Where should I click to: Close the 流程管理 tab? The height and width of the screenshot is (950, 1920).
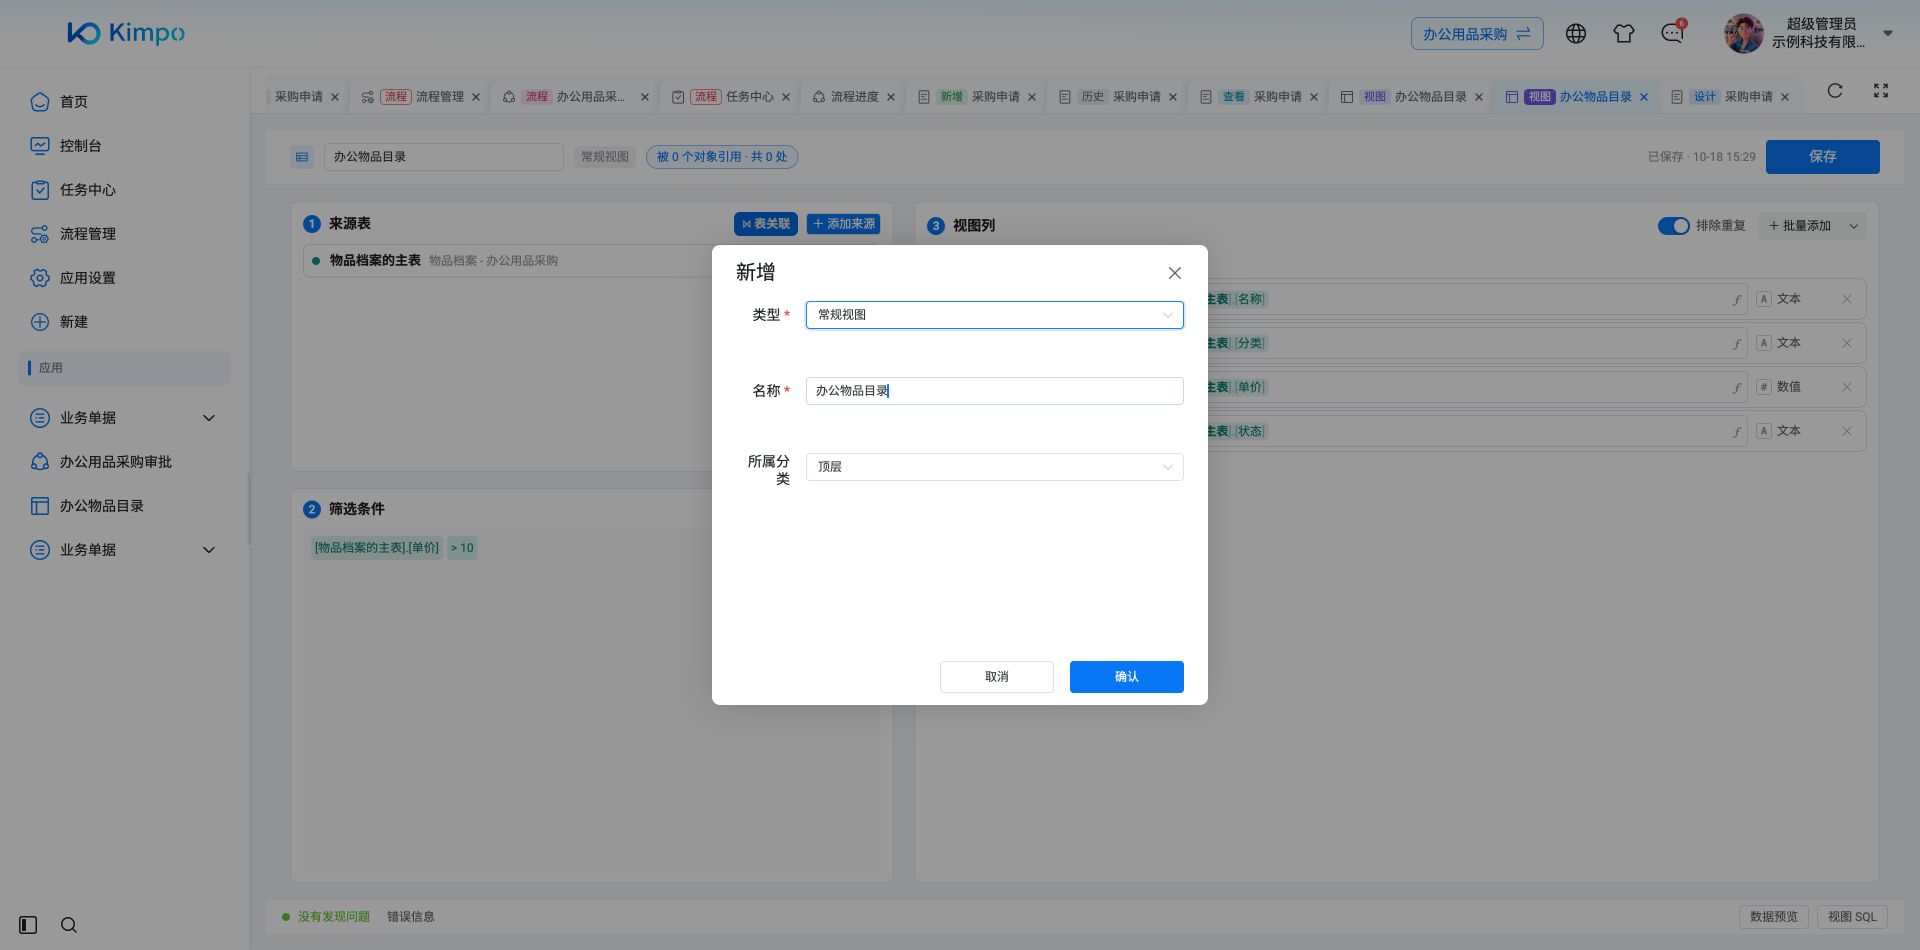pos(476,97)
